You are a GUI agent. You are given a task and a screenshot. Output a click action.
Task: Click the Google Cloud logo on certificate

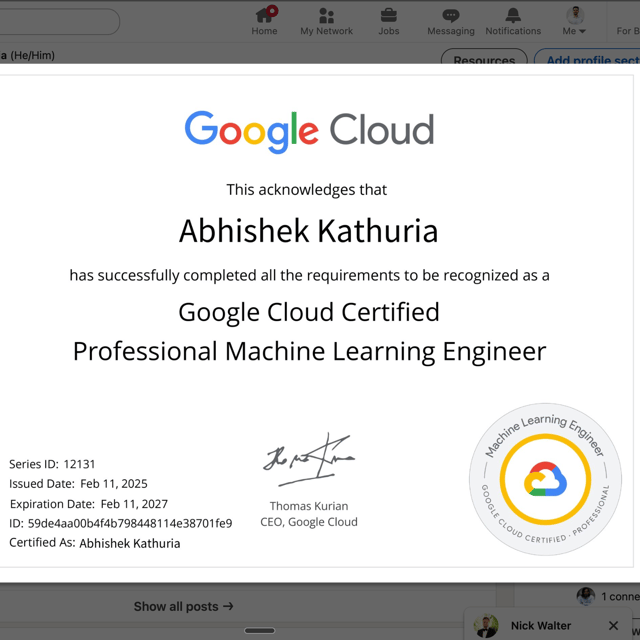(309, 131)
